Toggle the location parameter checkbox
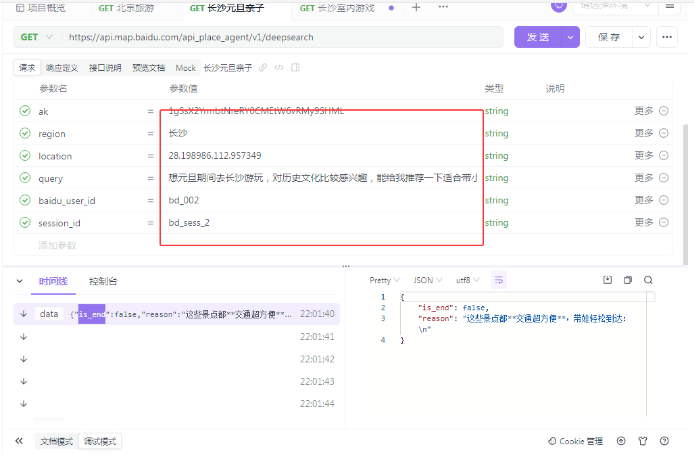Image resolution: width=694 pixels, height=455 pixels. pos(25,155)
